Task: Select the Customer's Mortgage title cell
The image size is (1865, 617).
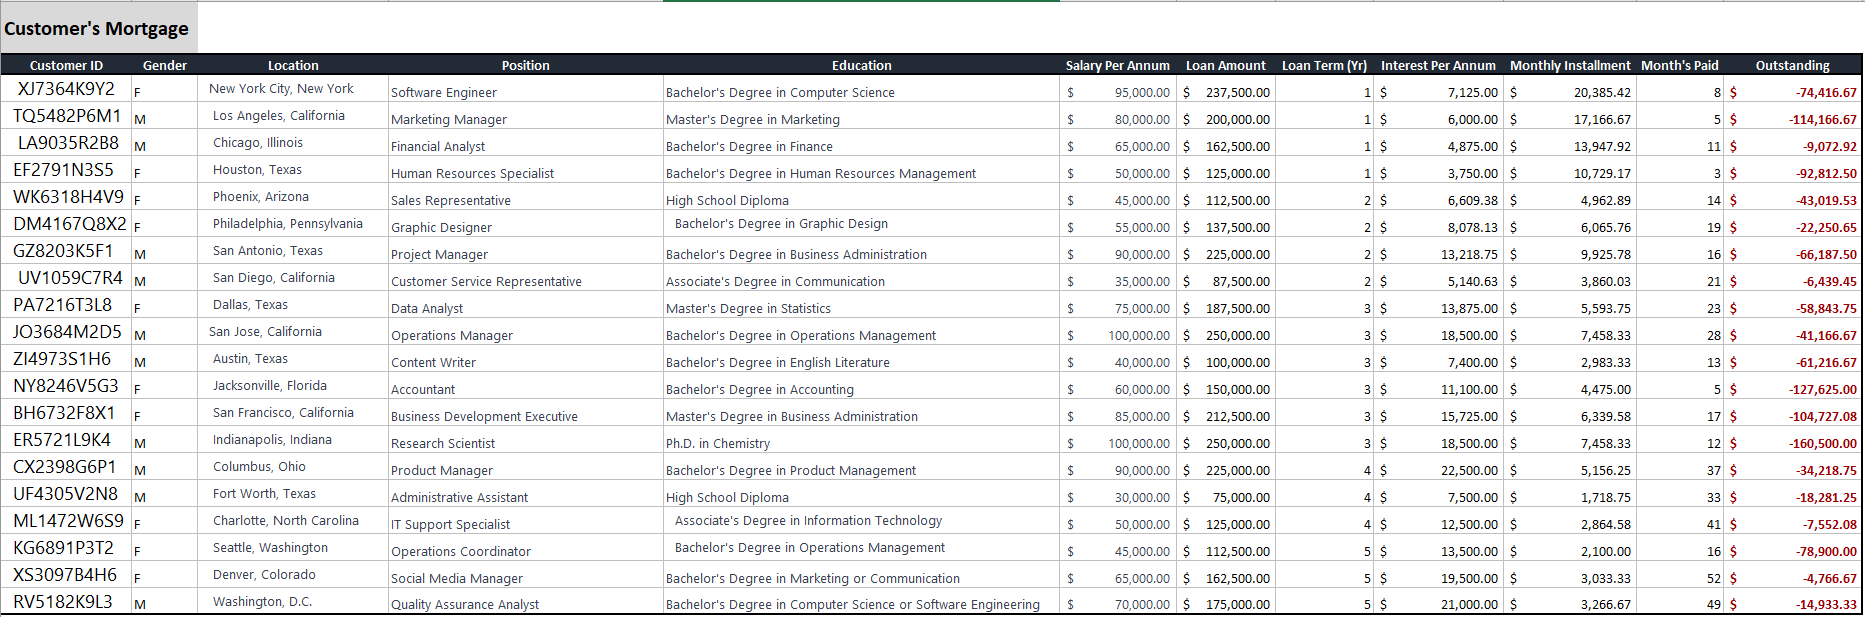Action: click(97, 29)
